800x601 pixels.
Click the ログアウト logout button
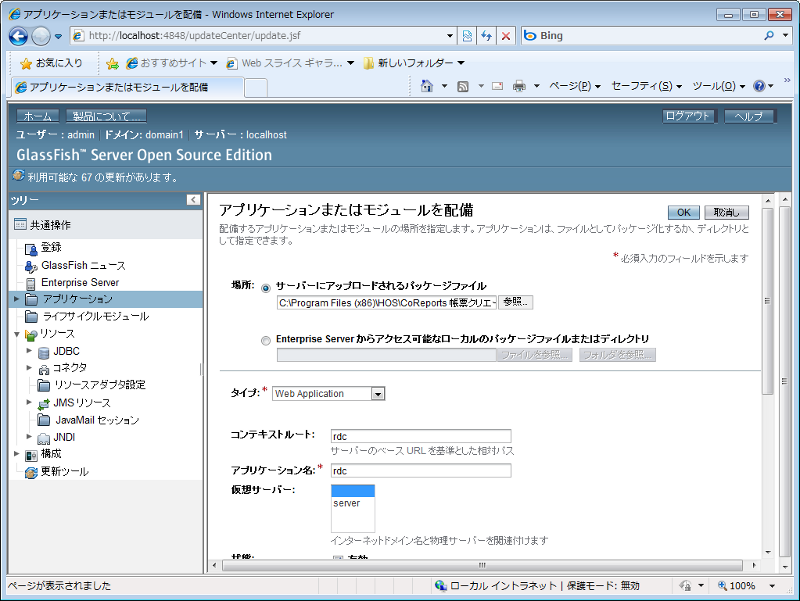(688, 116)
